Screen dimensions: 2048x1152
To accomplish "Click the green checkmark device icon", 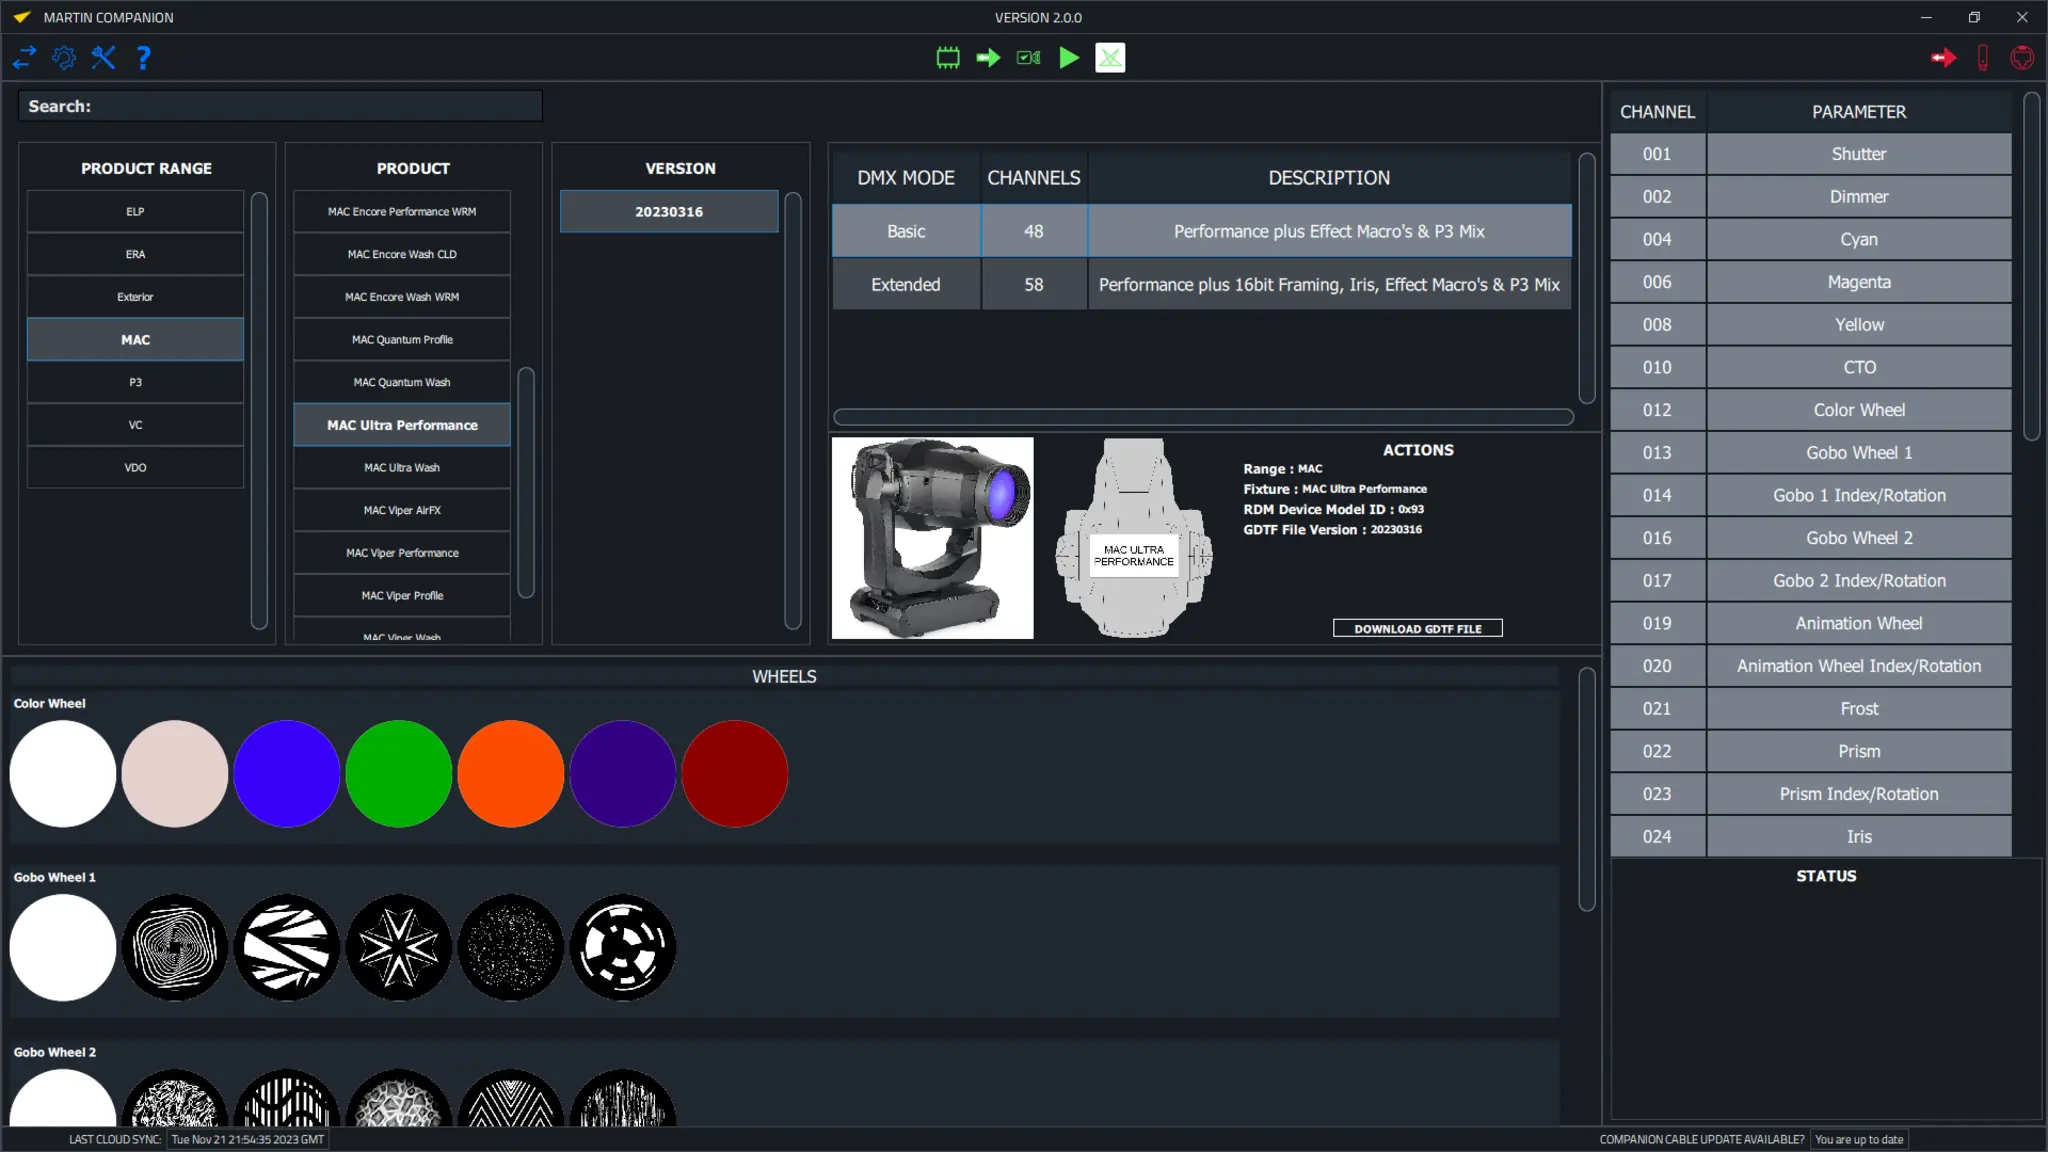I will (1029, 58).
